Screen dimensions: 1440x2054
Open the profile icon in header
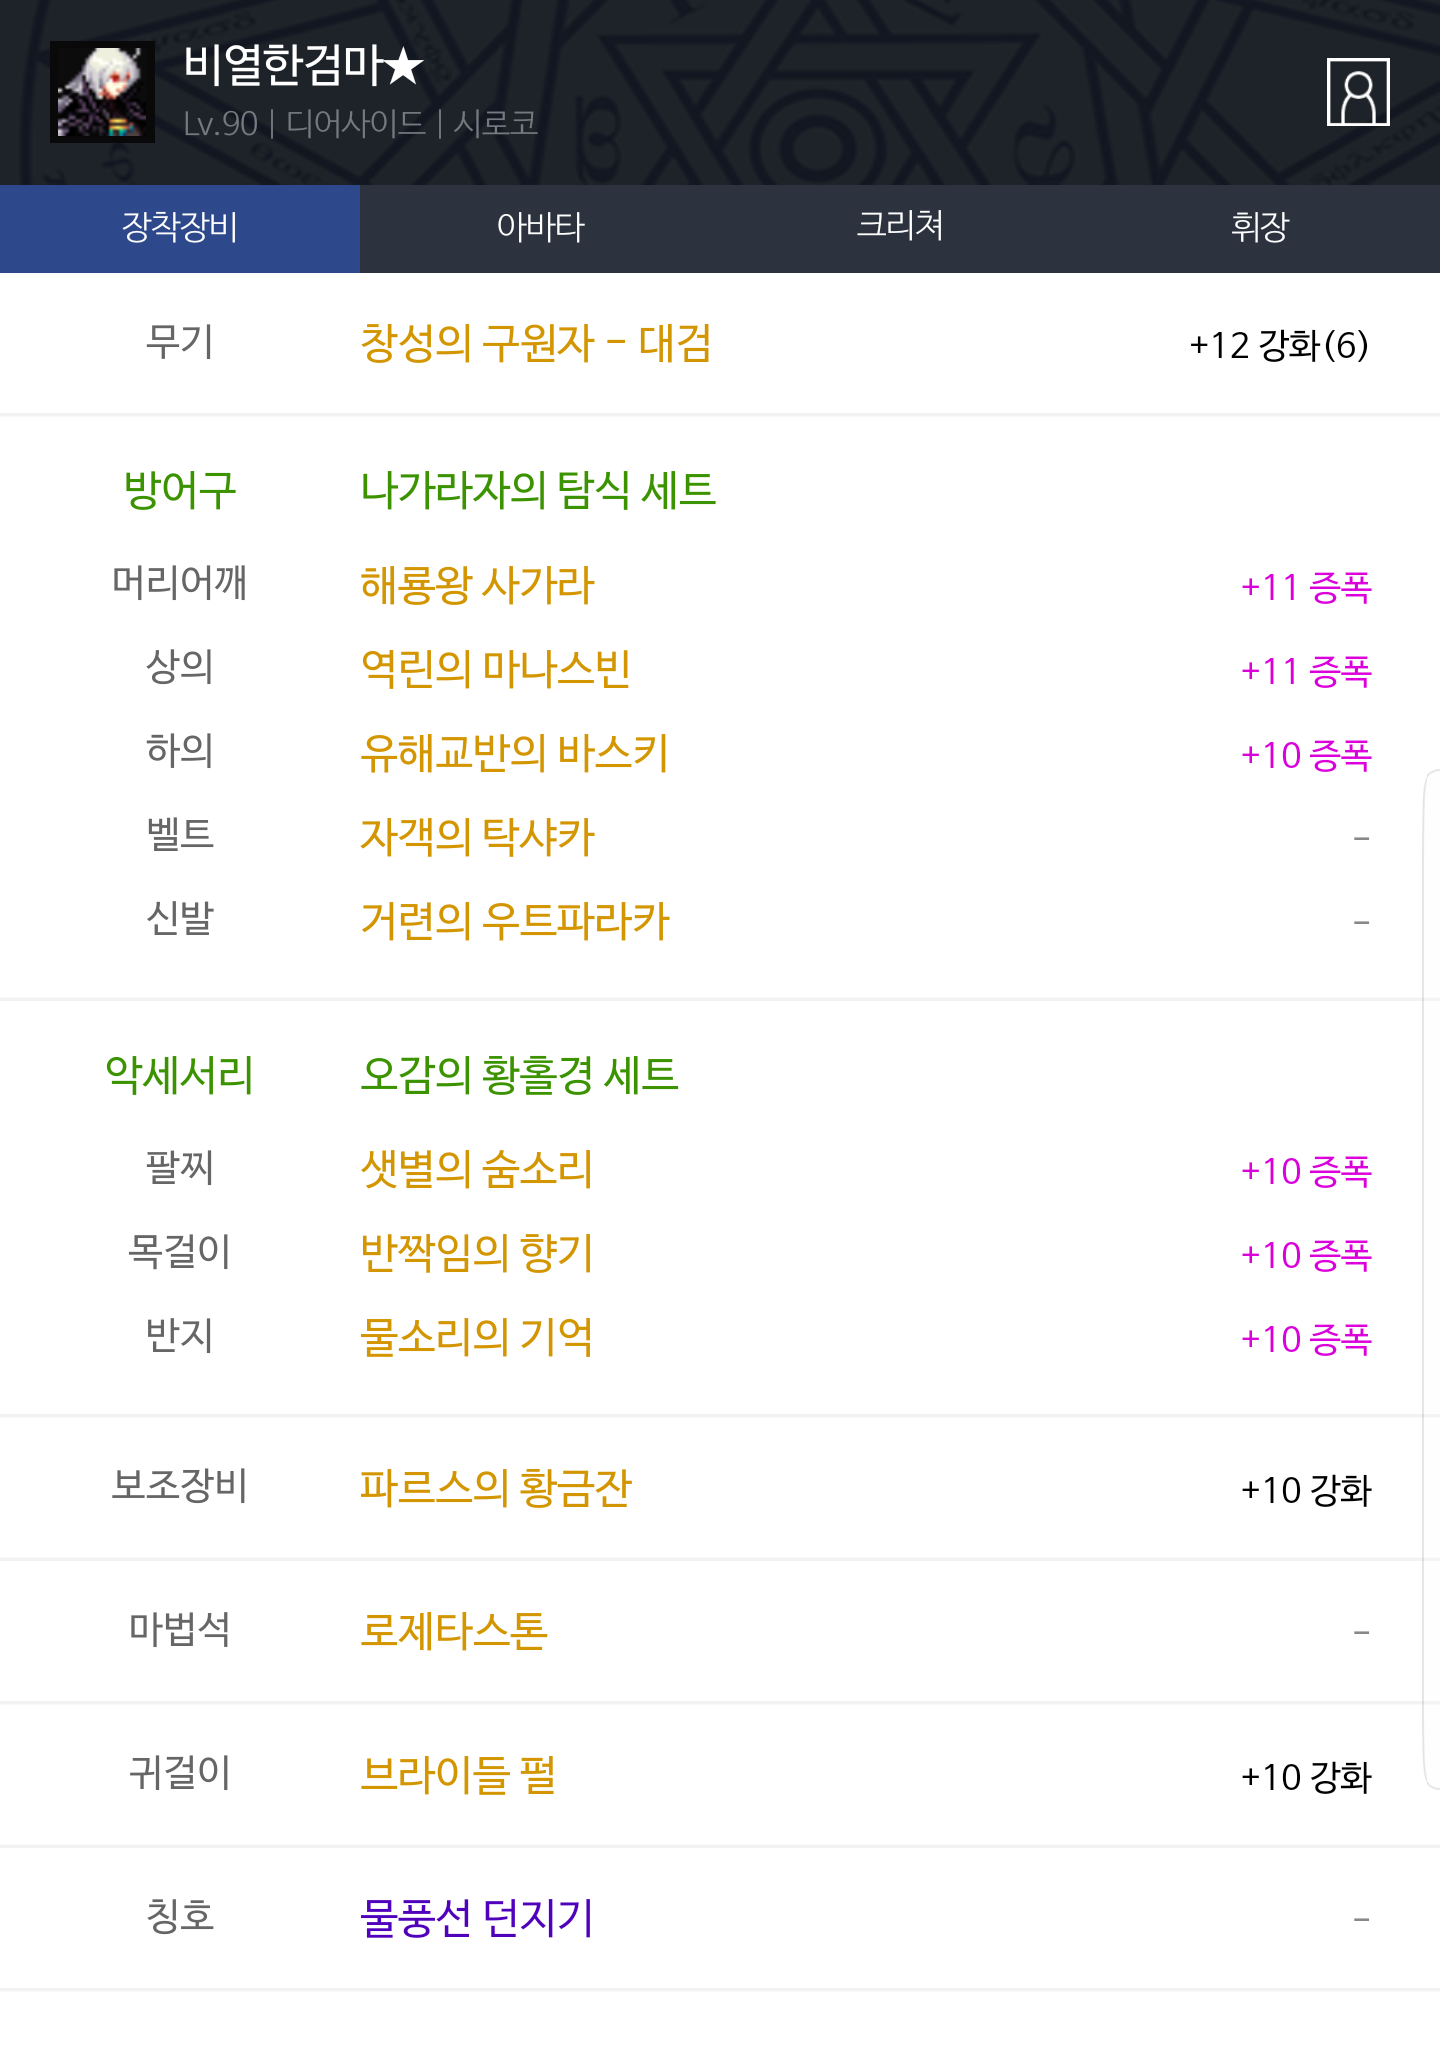1357,92
